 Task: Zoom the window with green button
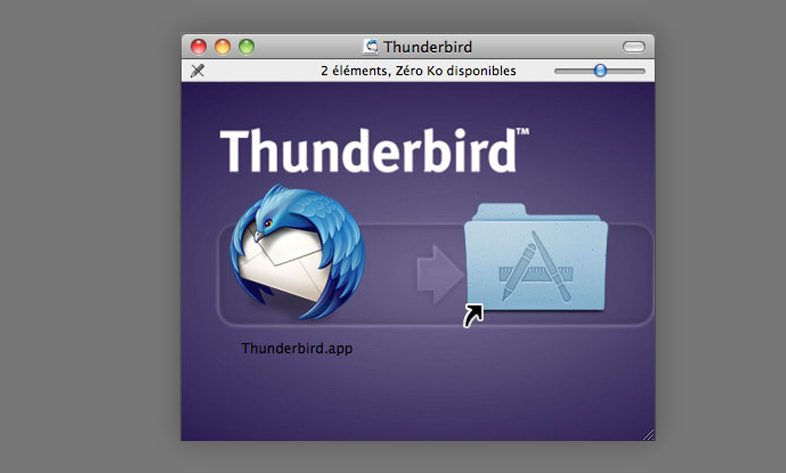(x=247, y=47)
